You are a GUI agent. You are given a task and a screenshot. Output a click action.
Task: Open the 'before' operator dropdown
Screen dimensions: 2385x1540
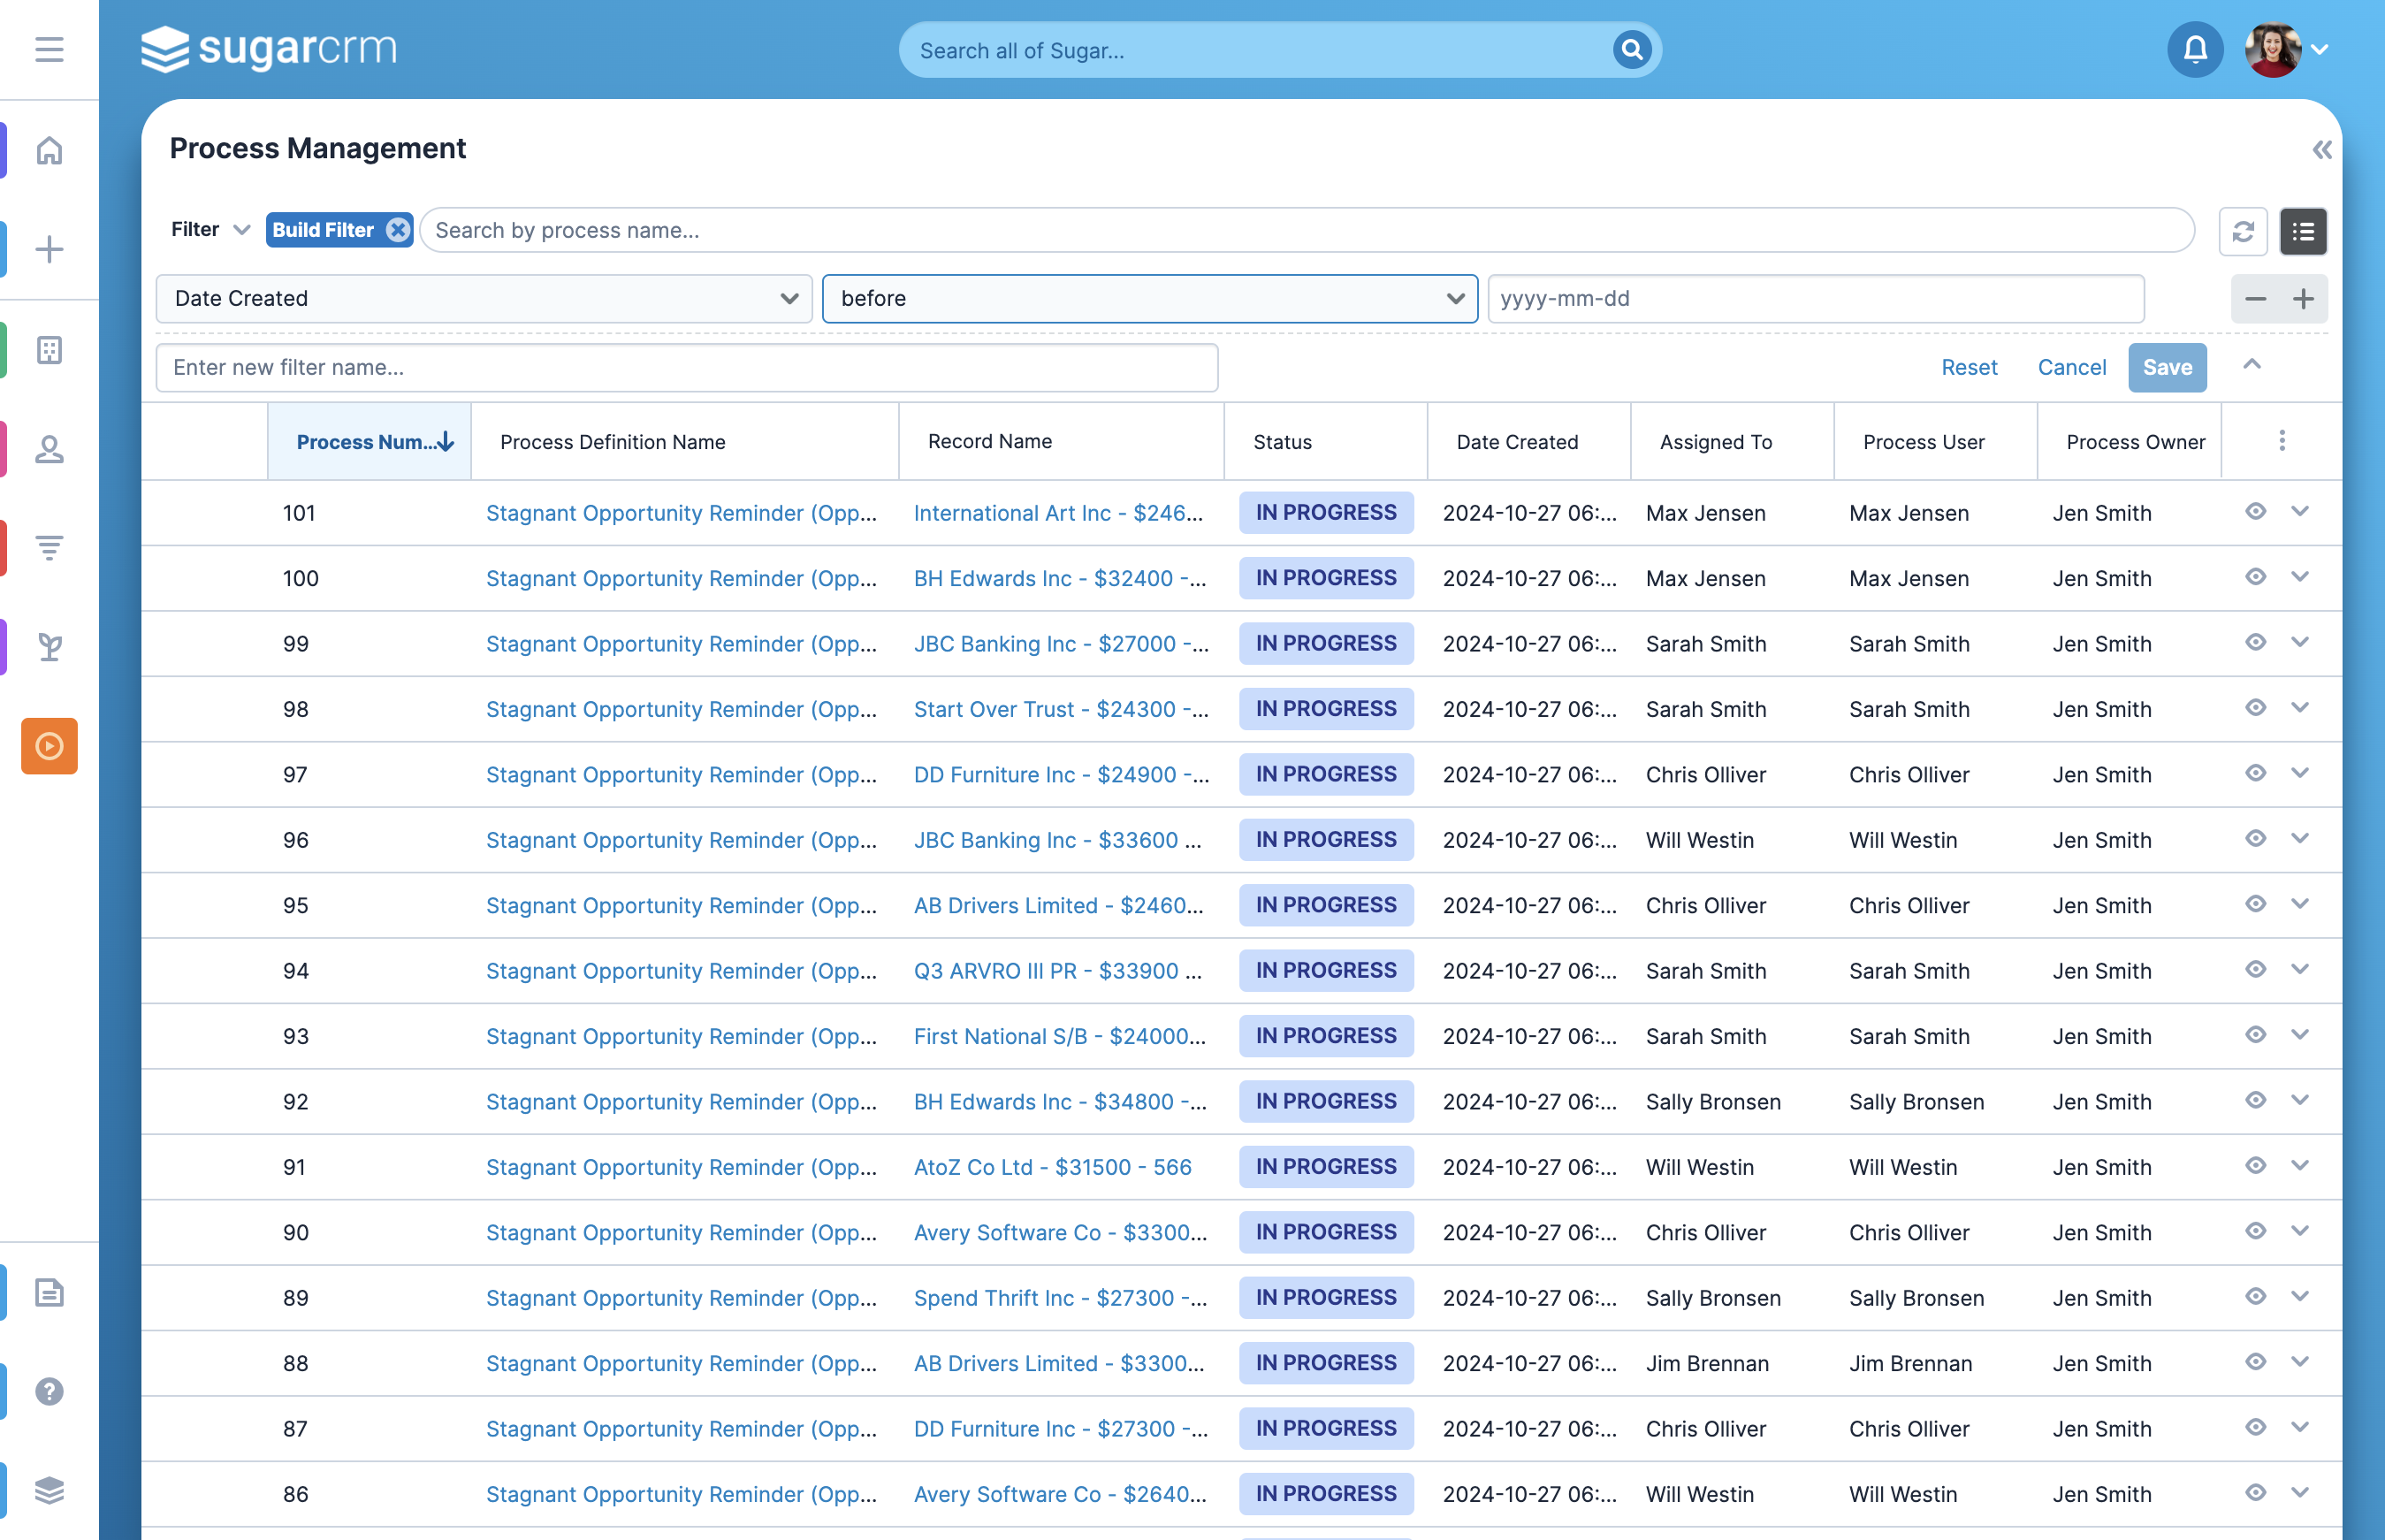(x=1150, y=299)
